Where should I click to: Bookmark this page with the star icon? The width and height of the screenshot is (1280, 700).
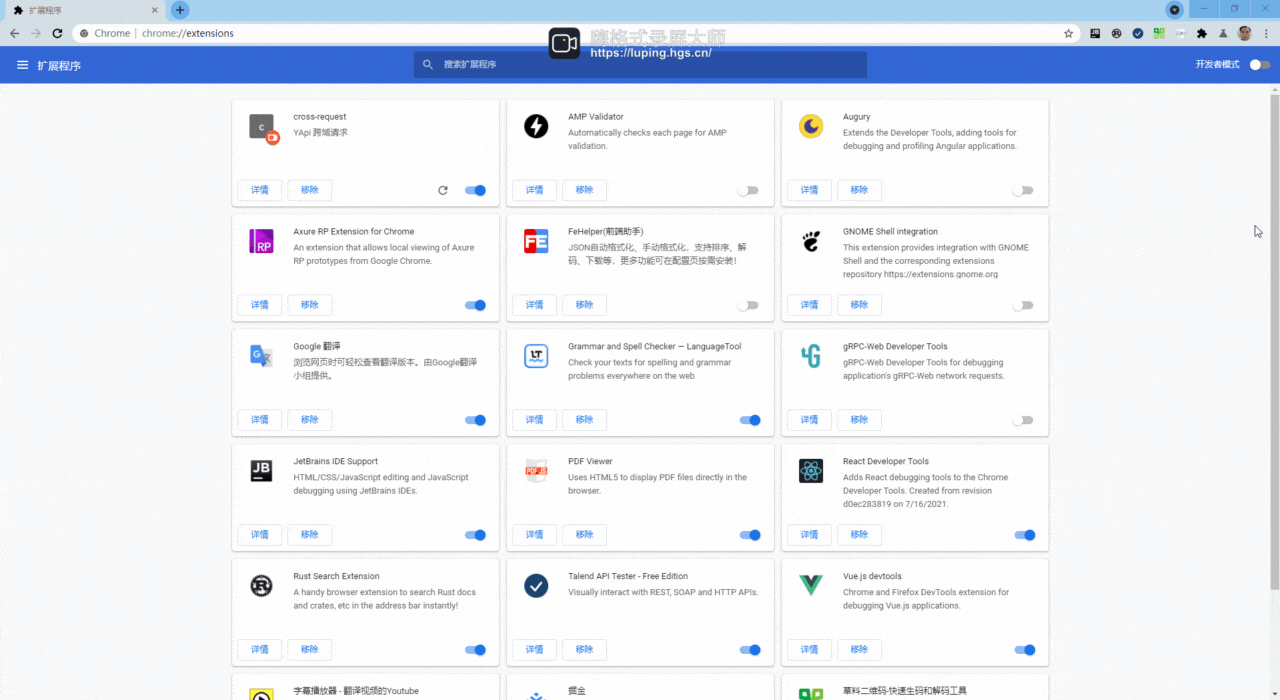(x=1068, y=33)
